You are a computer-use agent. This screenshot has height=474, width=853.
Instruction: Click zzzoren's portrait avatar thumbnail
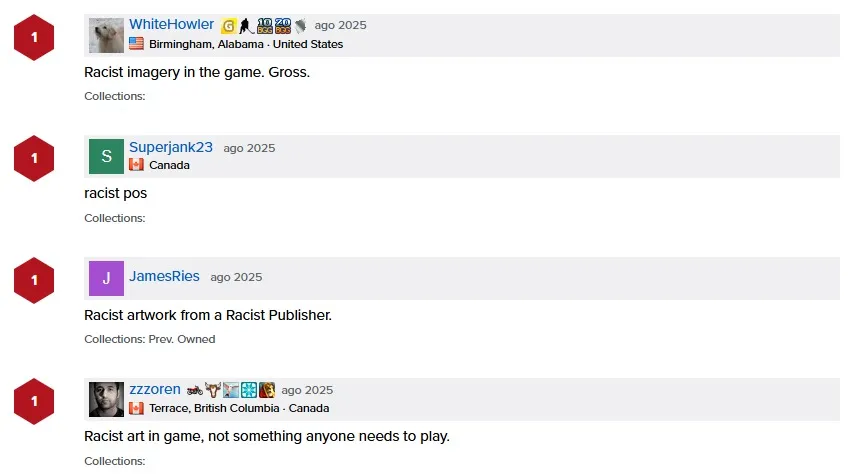click(x=106, y=399)
